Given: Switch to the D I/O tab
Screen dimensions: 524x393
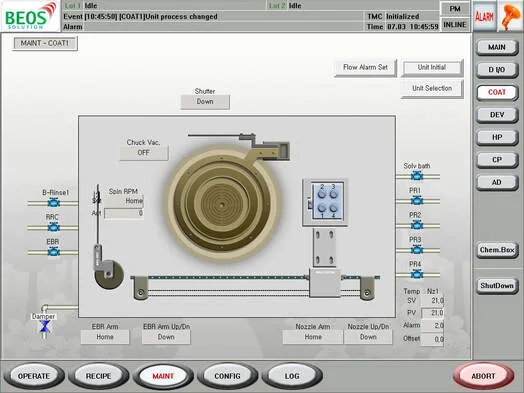Looking at the screenshot, I should [x=497, y=70].
